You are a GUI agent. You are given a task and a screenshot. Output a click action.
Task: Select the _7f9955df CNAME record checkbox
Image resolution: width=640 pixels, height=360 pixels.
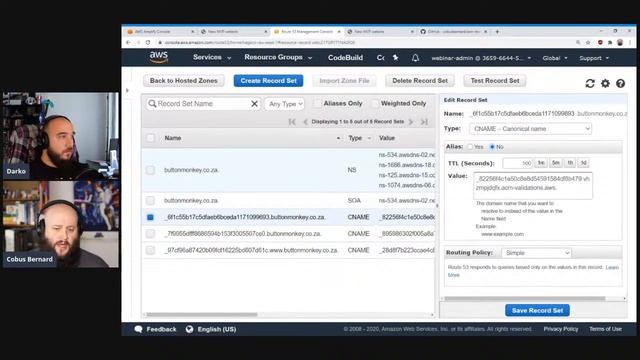[150, 233]
